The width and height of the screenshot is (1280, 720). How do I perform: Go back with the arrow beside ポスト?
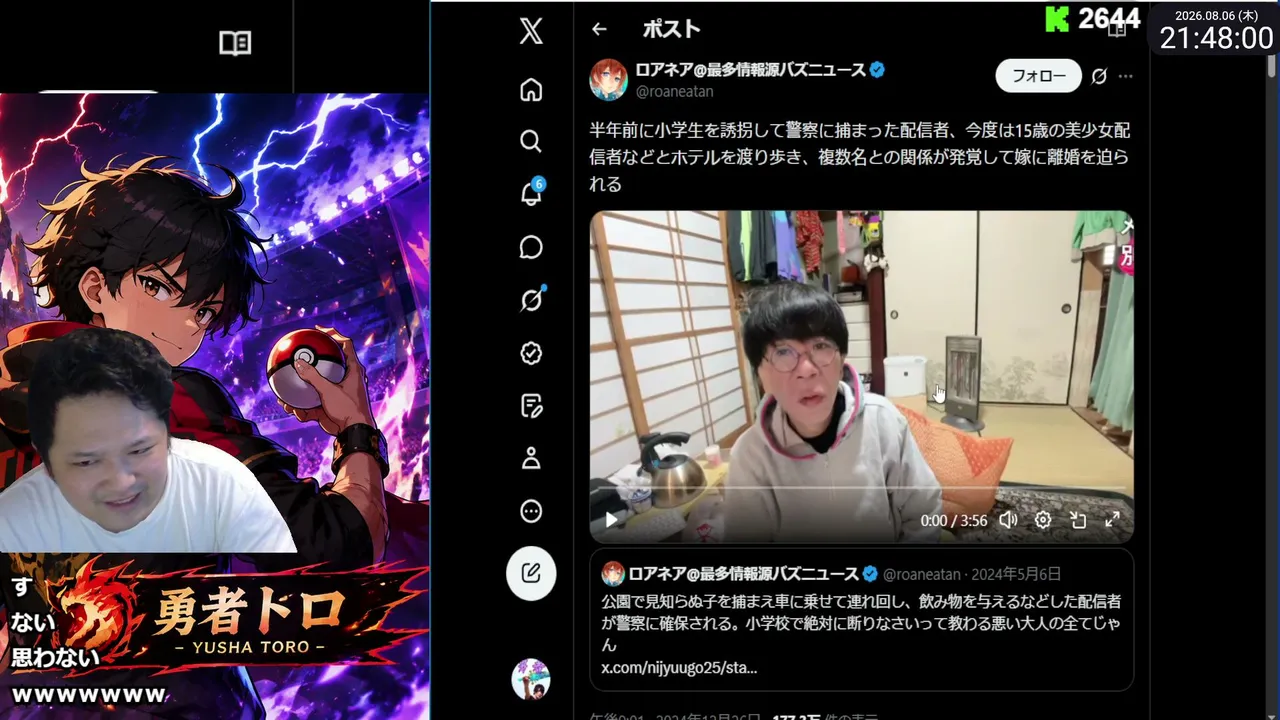point(599,29)
